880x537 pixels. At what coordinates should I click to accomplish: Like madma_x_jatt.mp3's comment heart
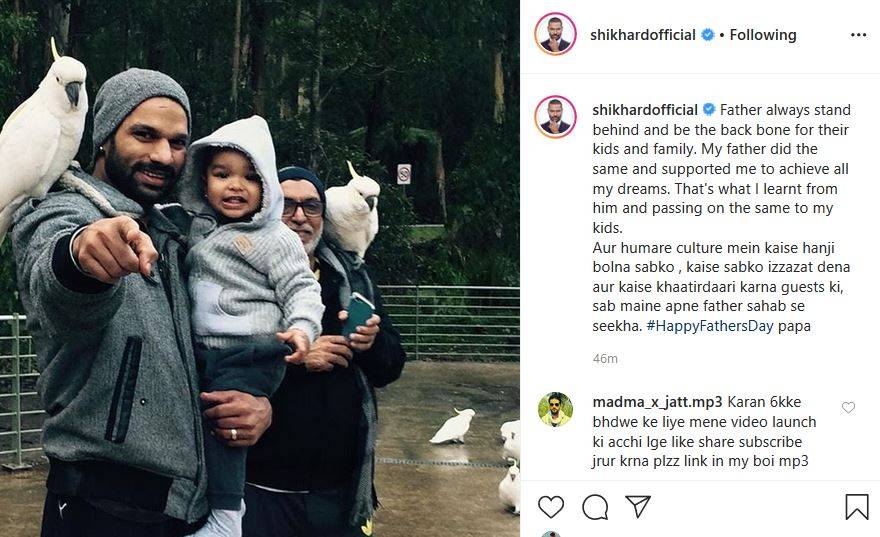pyautogui.click(x=848, y=407)
